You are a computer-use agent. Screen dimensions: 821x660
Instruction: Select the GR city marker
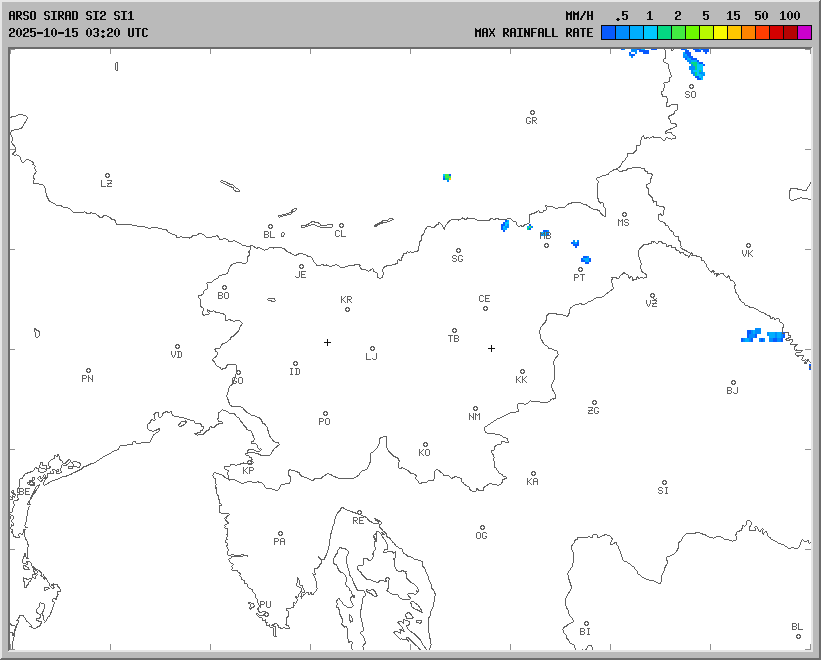(532, 113)
